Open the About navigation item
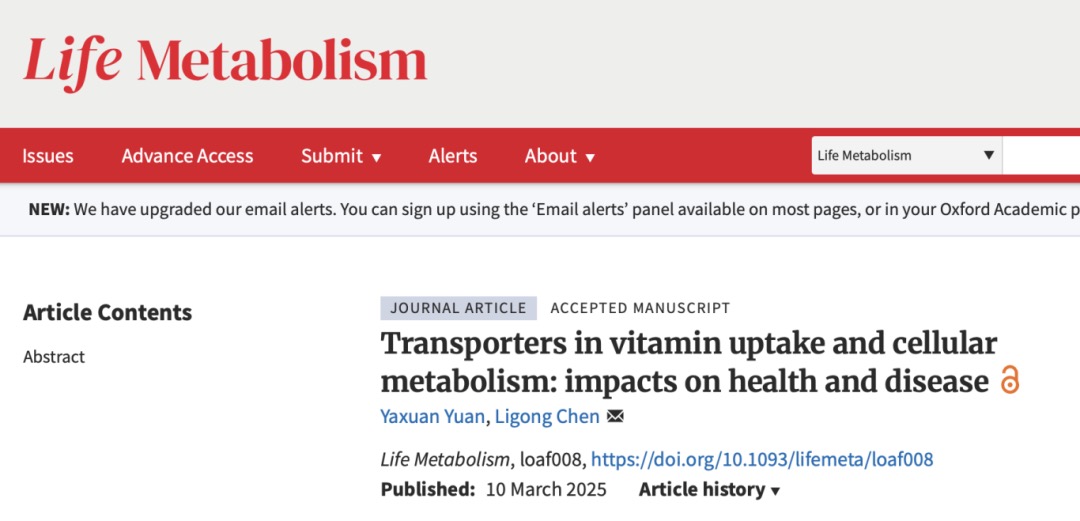 [x=551, y=156]
